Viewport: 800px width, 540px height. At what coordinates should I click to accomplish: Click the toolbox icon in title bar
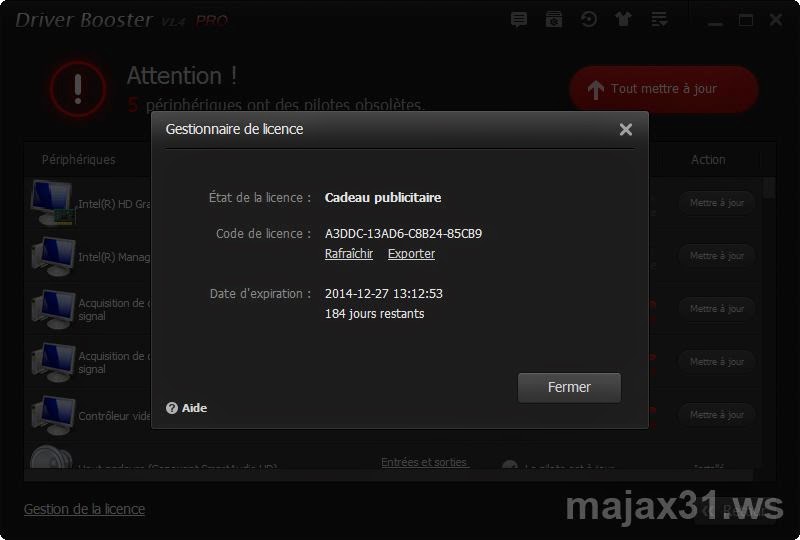[x=554, y=19]
